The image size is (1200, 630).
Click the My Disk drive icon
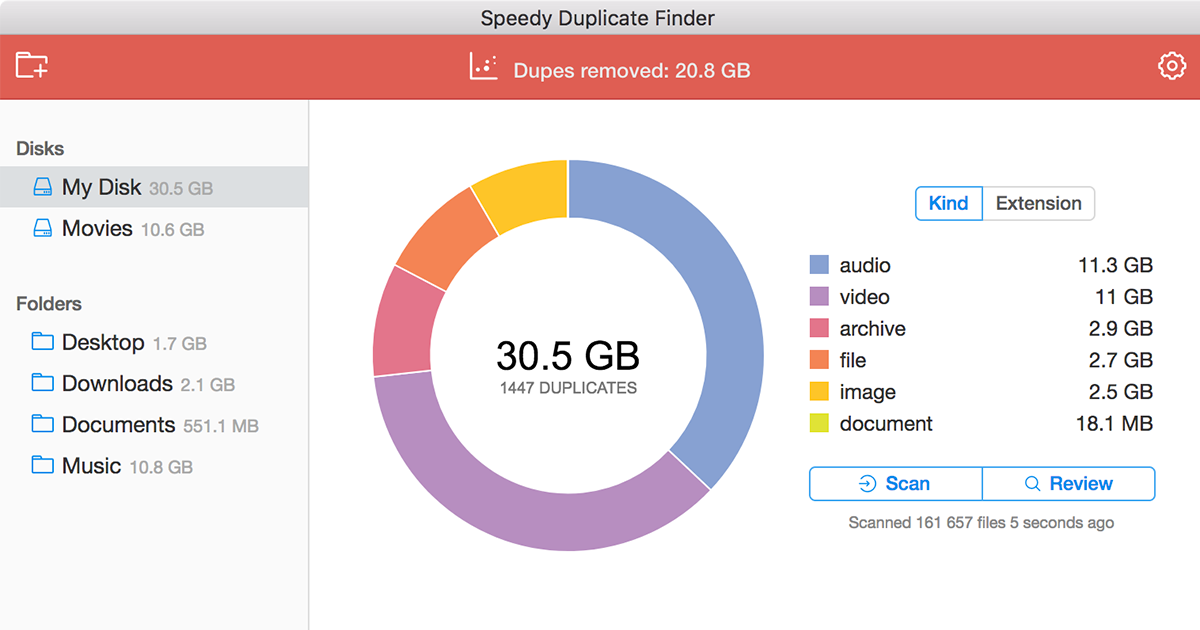(42, 187)
